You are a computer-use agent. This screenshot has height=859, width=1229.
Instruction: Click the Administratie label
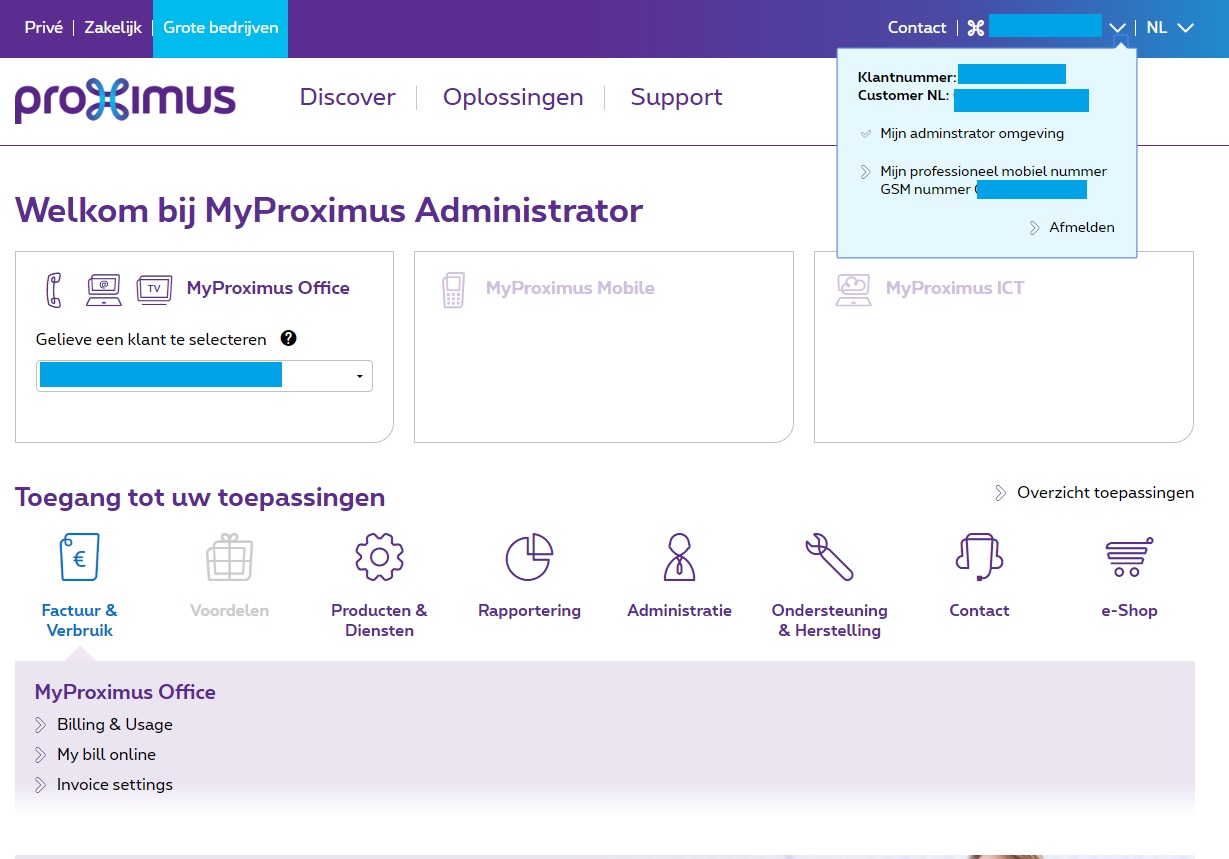coord(679,611)
